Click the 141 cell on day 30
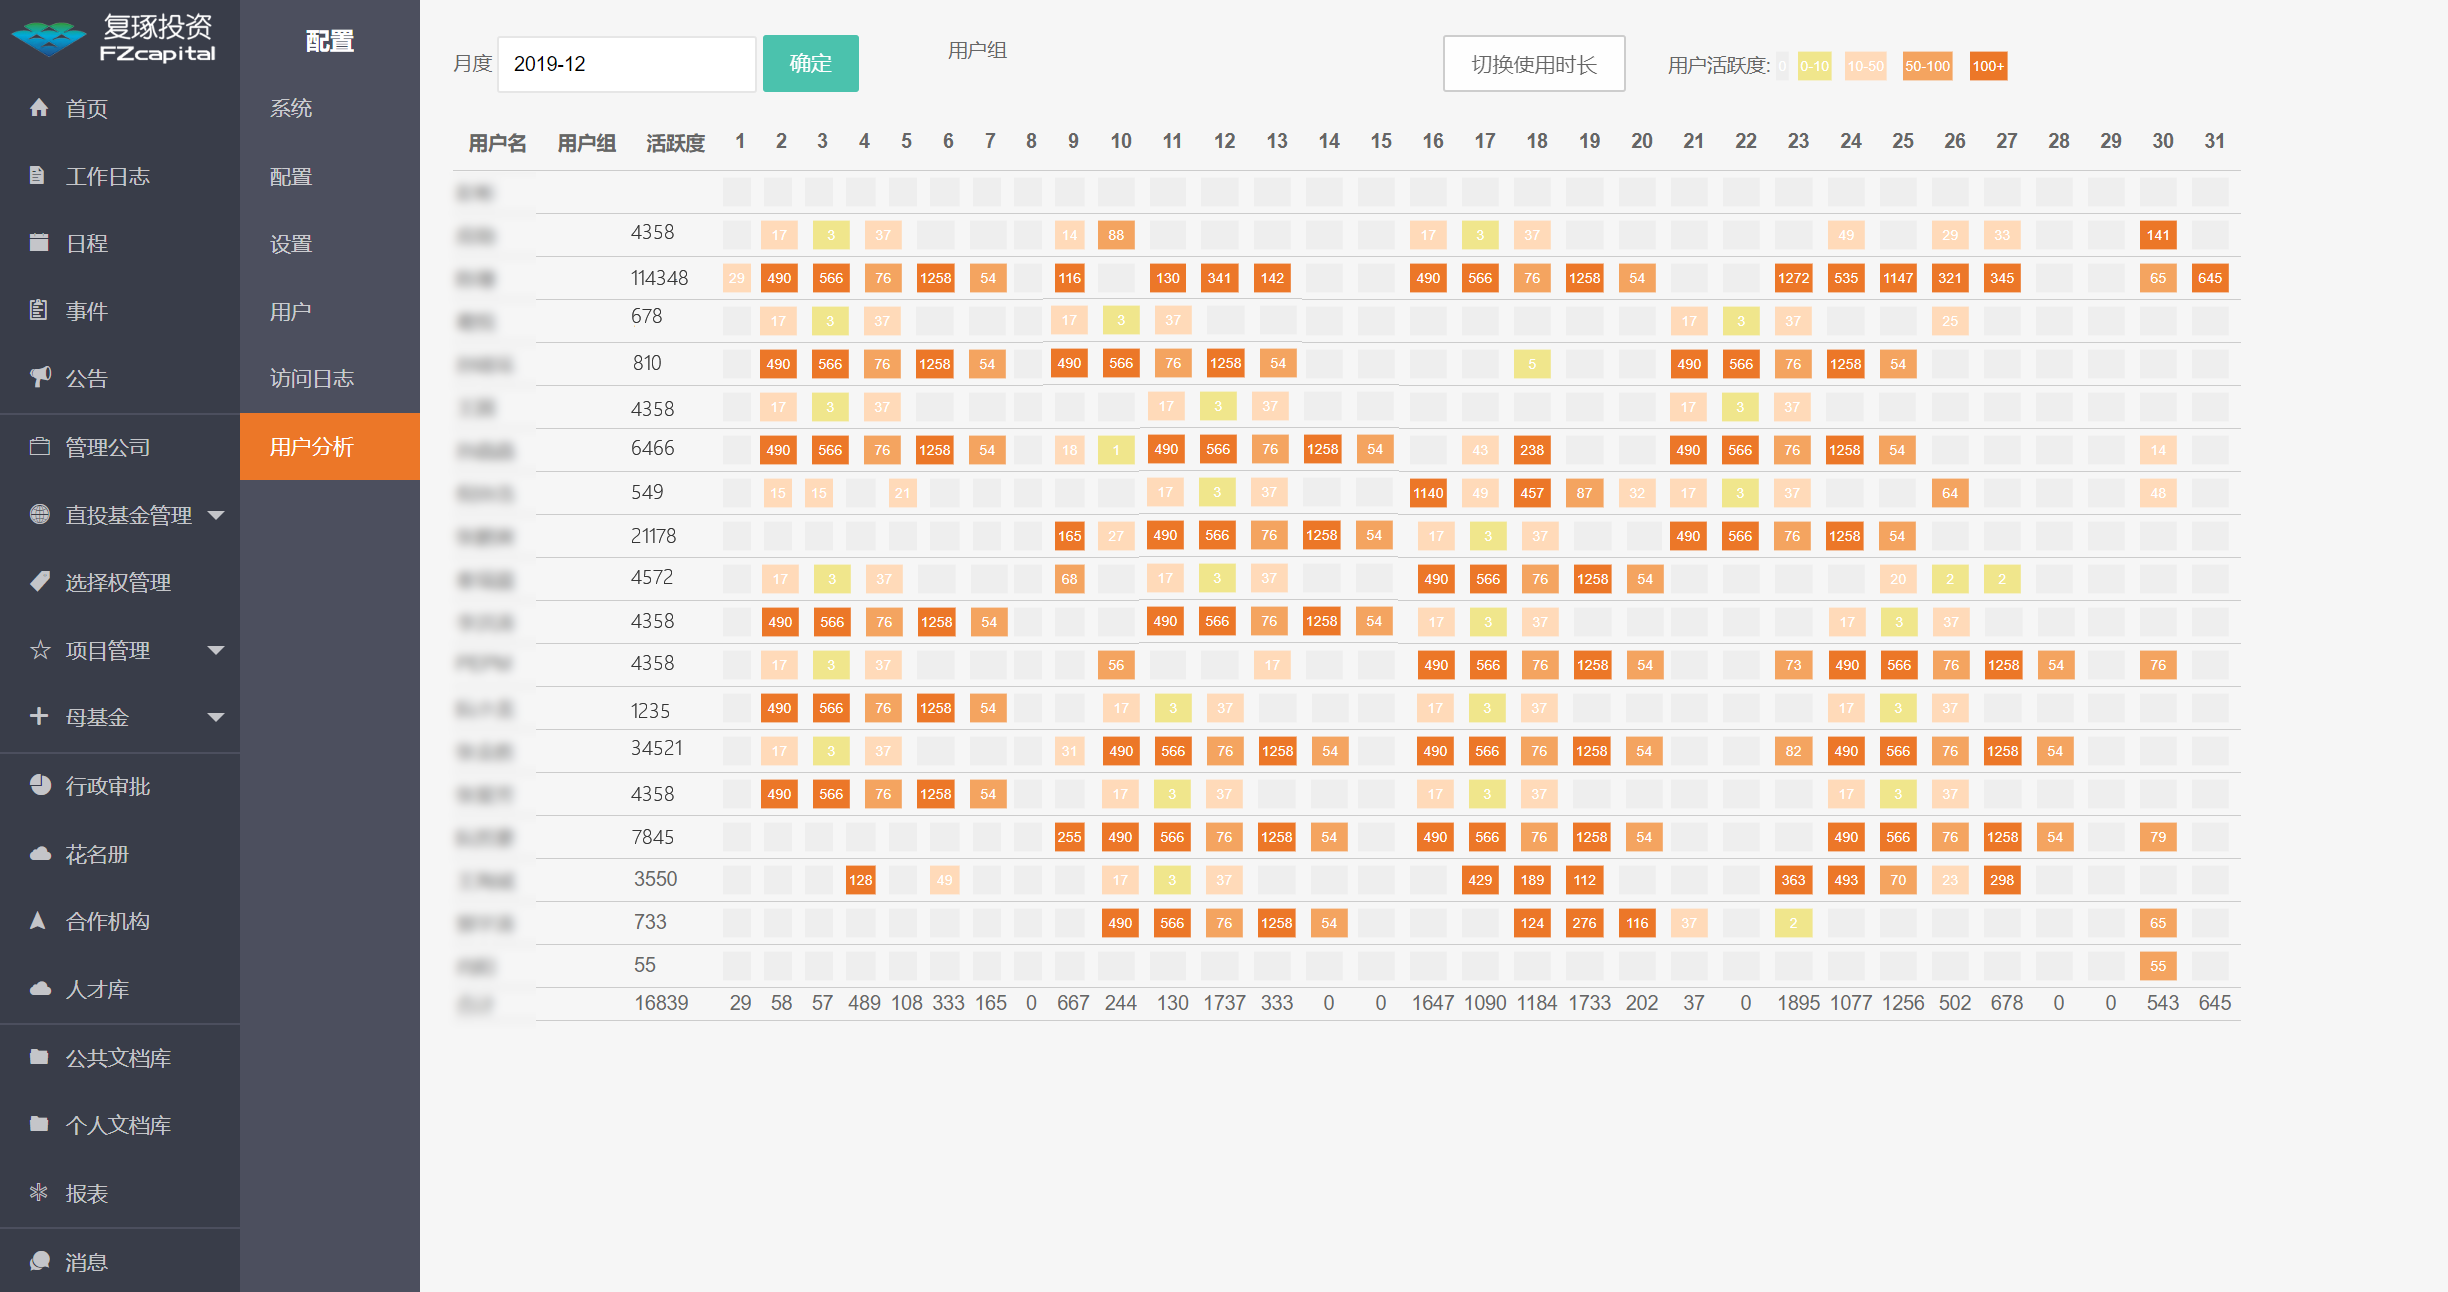Screen dimensions: 2448x1292 coord(2158,235)
